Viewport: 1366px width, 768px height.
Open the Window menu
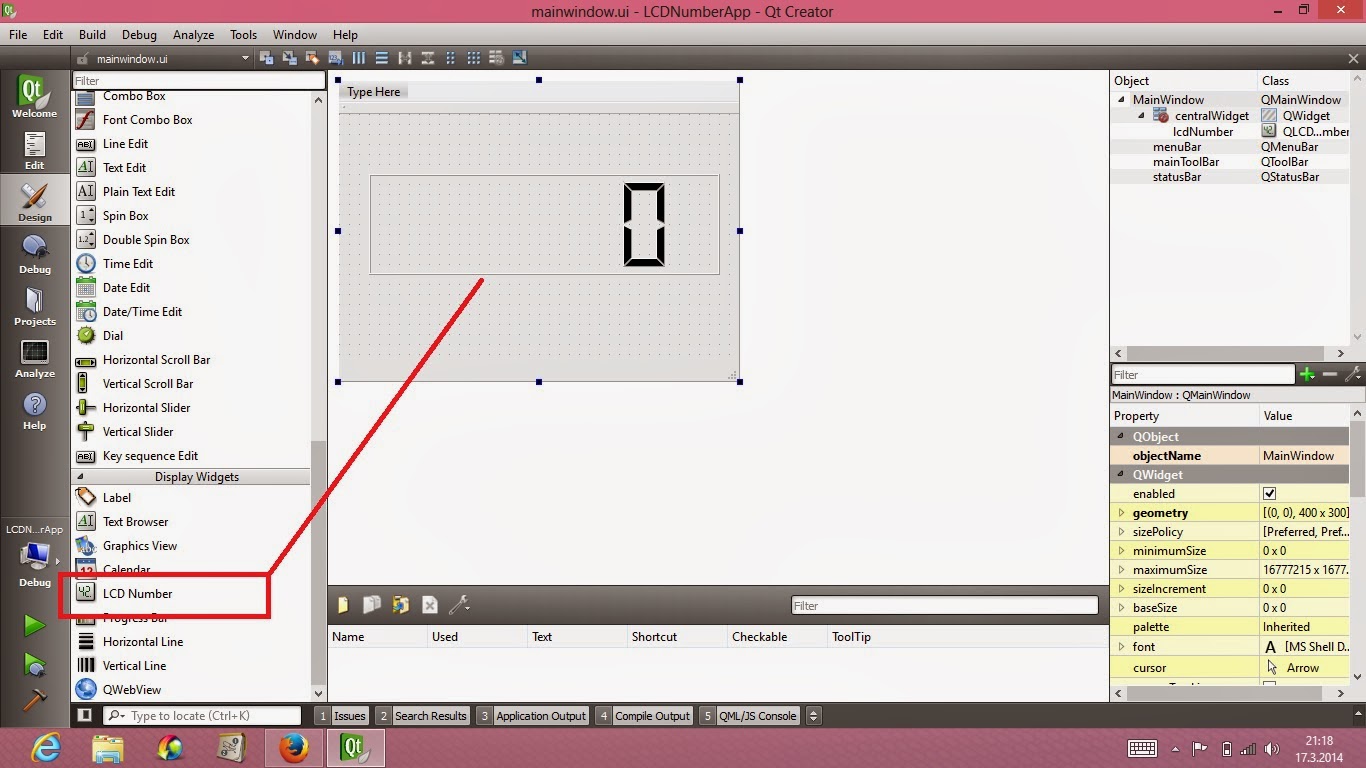[295, 34]
